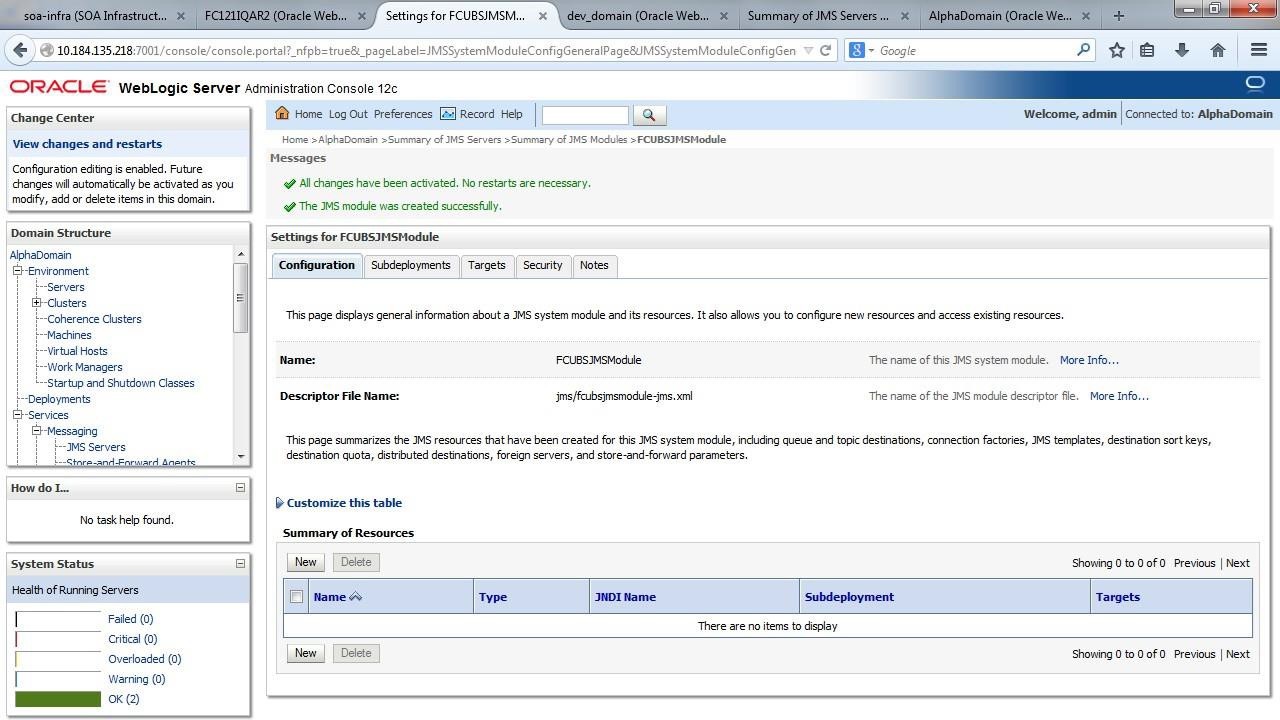
Task: Collapse the Messaging tree node
Action: [36, 431]
